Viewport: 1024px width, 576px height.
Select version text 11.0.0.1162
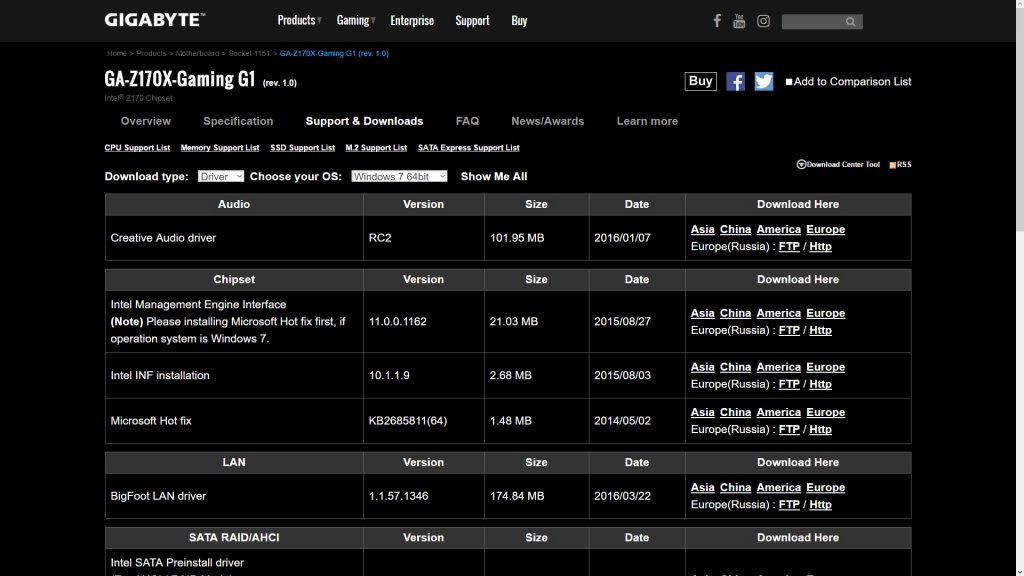click(x=397, y=321)
